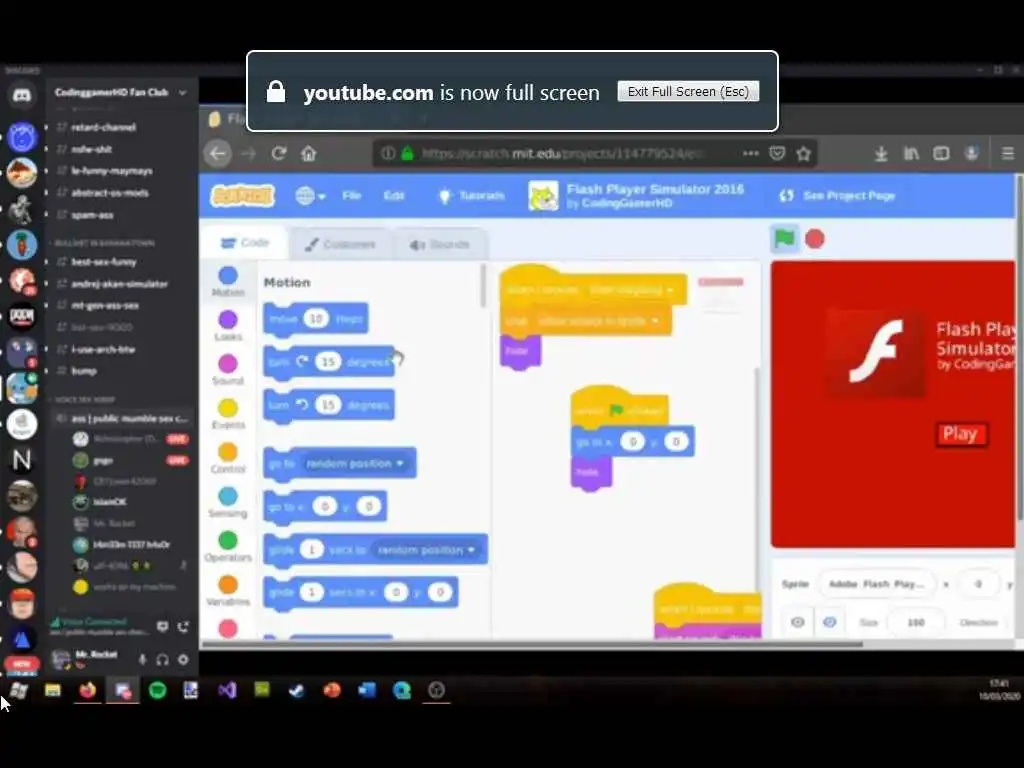
Task: Click Exit Full Screen (Esc) button
Action: [688, 91]
